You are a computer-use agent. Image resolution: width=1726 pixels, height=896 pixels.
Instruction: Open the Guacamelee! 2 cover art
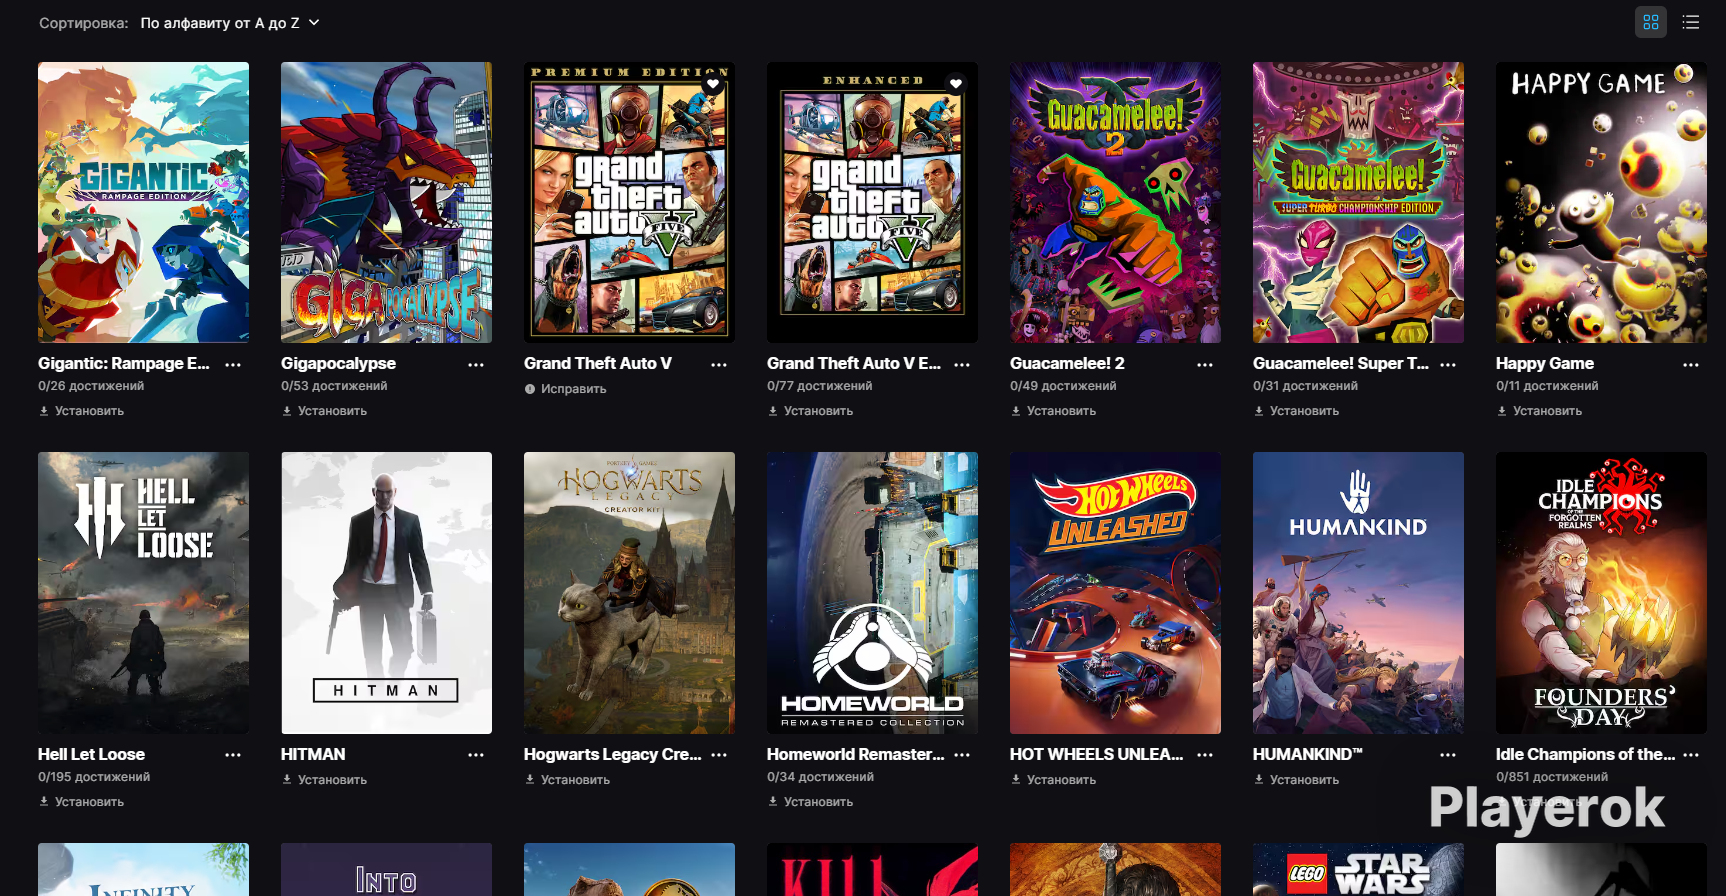coord(1115,203)
